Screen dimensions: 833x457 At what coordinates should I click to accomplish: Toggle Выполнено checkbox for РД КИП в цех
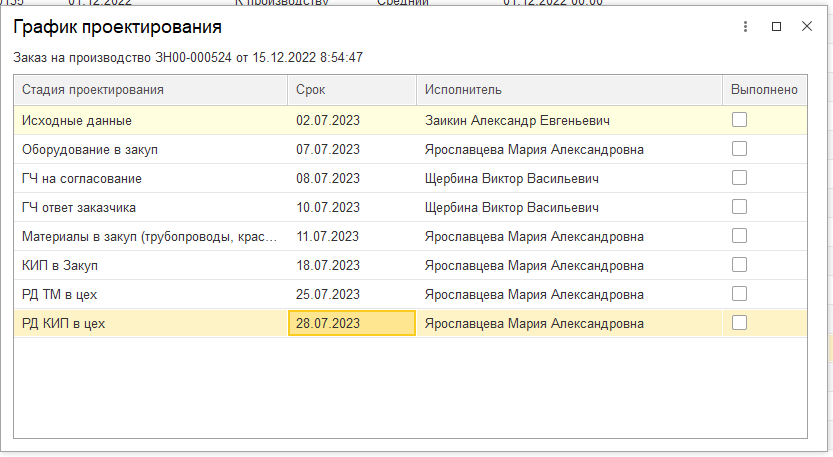pyautogui.click(x=739, y=323)
